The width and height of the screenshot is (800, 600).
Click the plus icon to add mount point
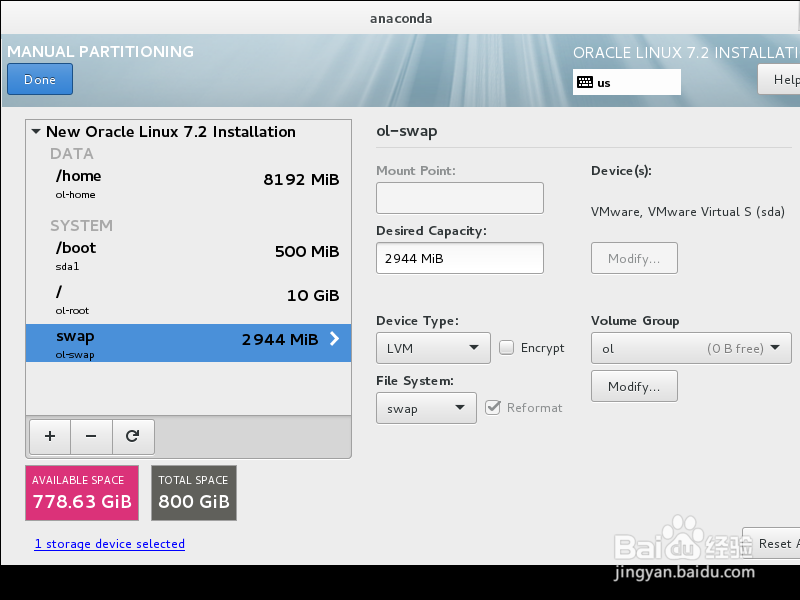pos(50,437)
